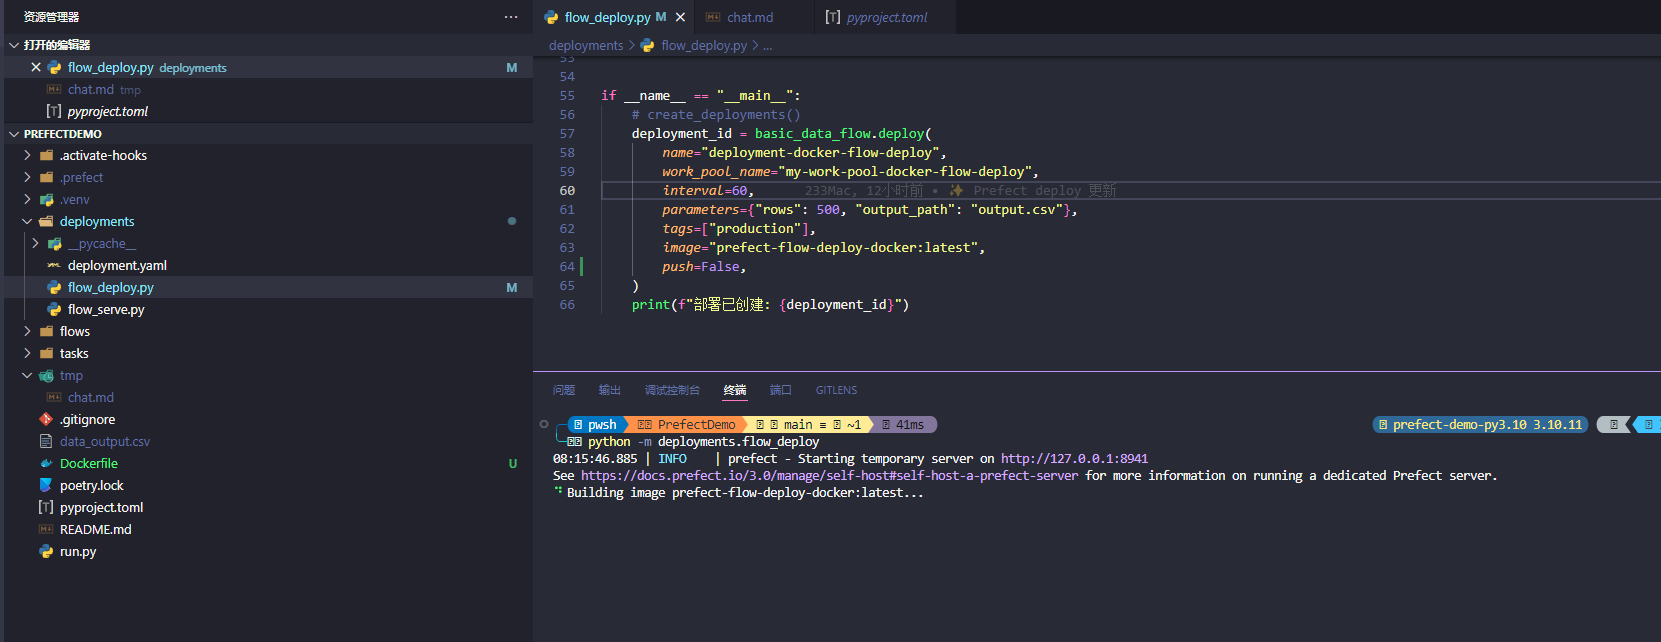Click flow_serve.py Python icon
The width and height of the screenshot is (1661, 642).
point(54,309)
